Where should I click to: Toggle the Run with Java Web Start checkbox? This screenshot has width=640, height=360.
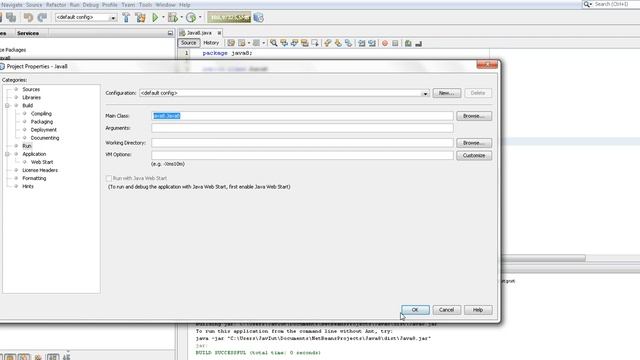pyautogui.click(x=109, y=178)
